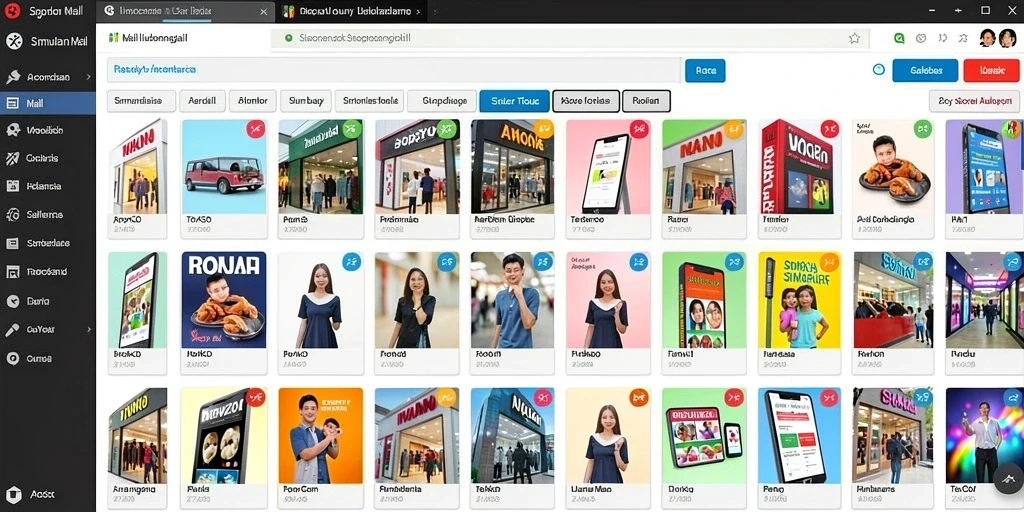Click the Soy storel Aulogom button on the right
The height and width of the screenshot is (512, 1024).
[974, 101]
